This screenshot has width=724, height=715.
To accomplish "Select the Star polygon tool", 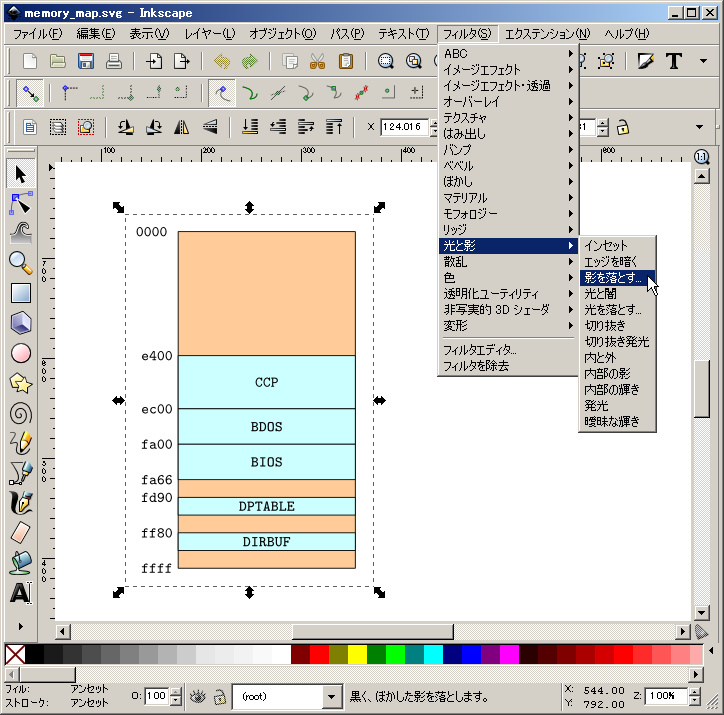I will pyautogui.click(x=20, y=383).
